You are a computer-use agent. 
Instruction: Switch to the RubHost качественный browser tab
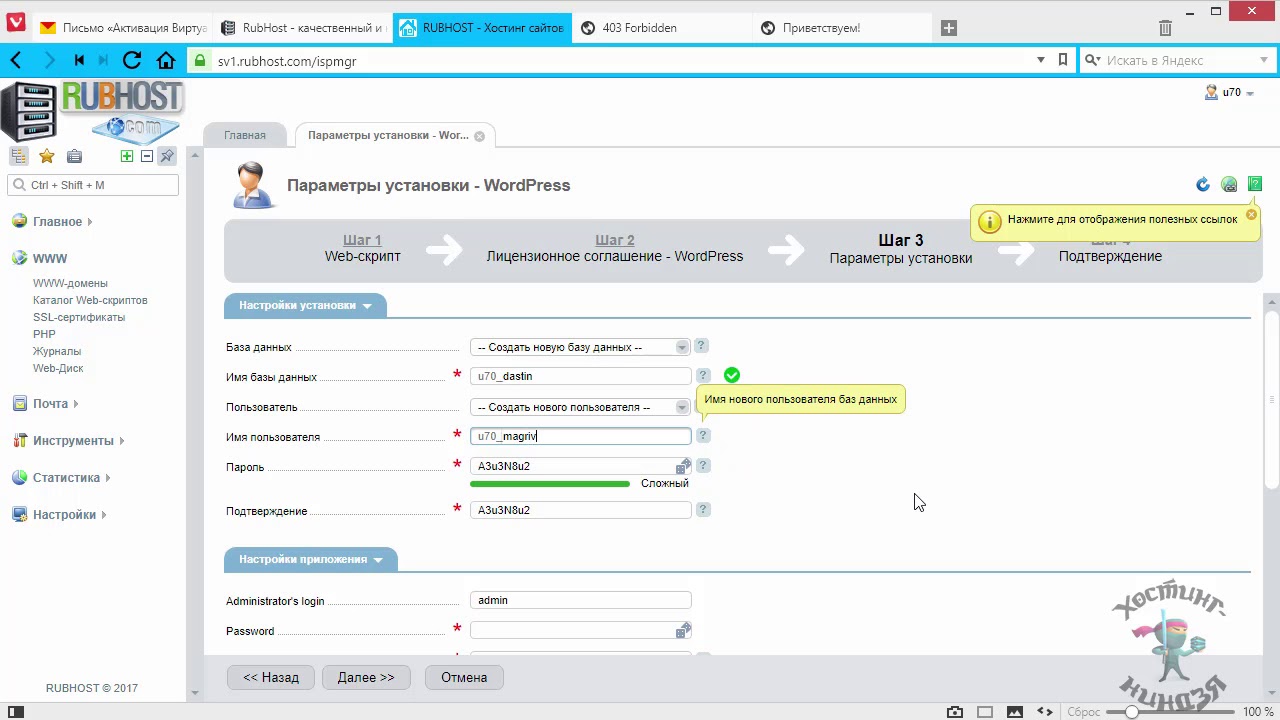click(x=302, y=28)
